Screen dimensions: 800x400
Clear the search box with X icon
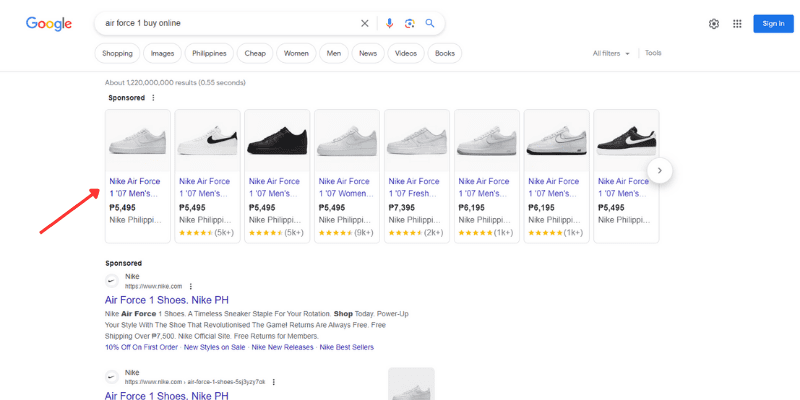click(365, 23)
